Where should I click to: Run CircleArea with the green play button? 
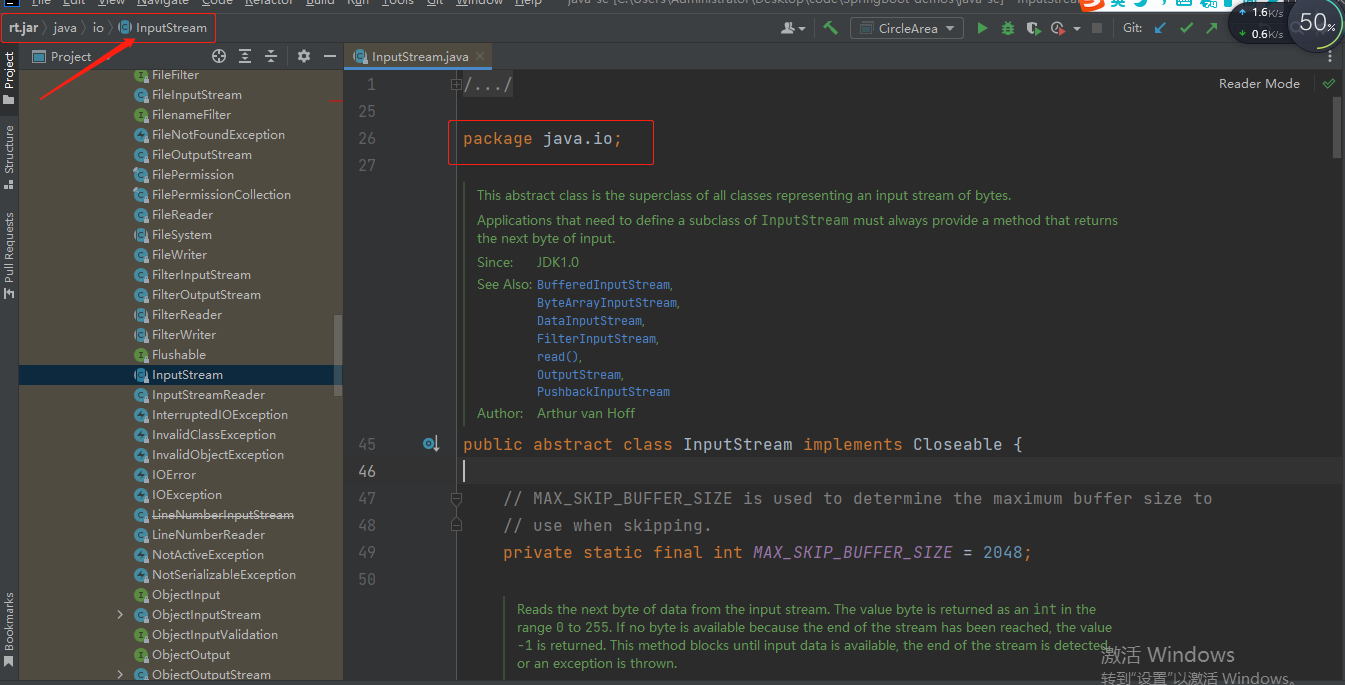[982, 28]
